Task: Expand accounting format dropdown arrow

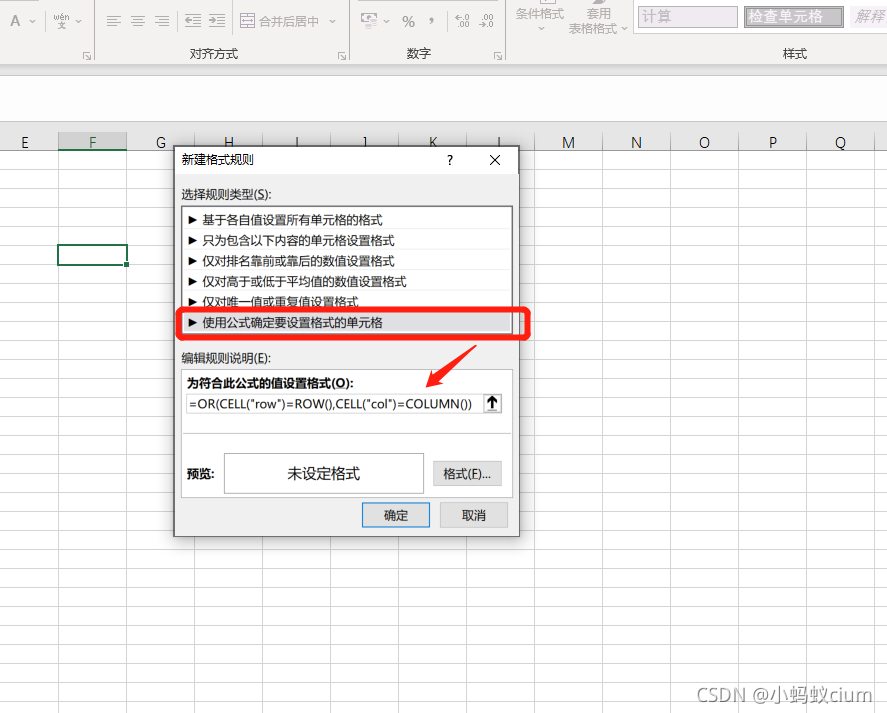Action: tap(386, 22)
